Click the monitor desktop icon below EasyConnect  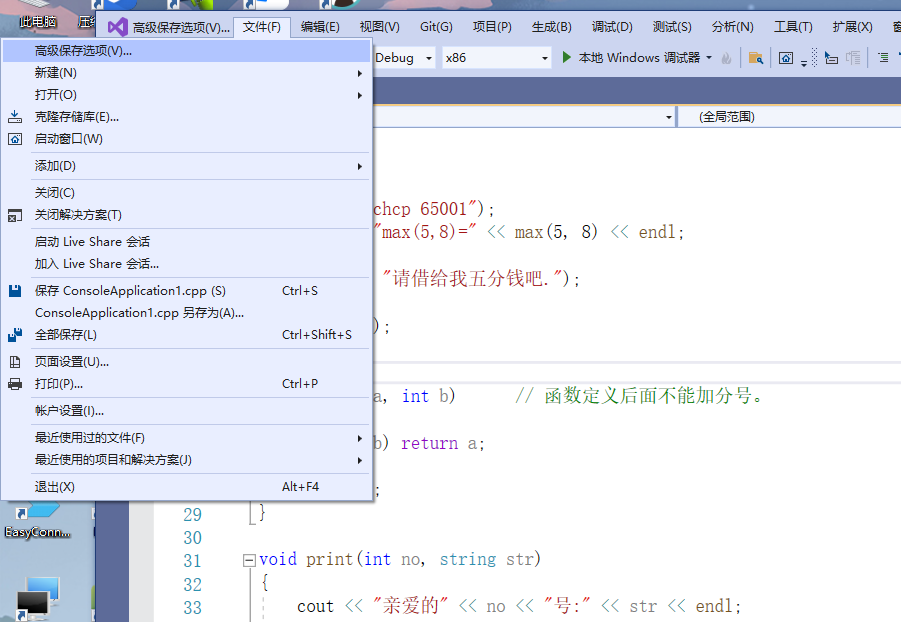coord(38,598)
